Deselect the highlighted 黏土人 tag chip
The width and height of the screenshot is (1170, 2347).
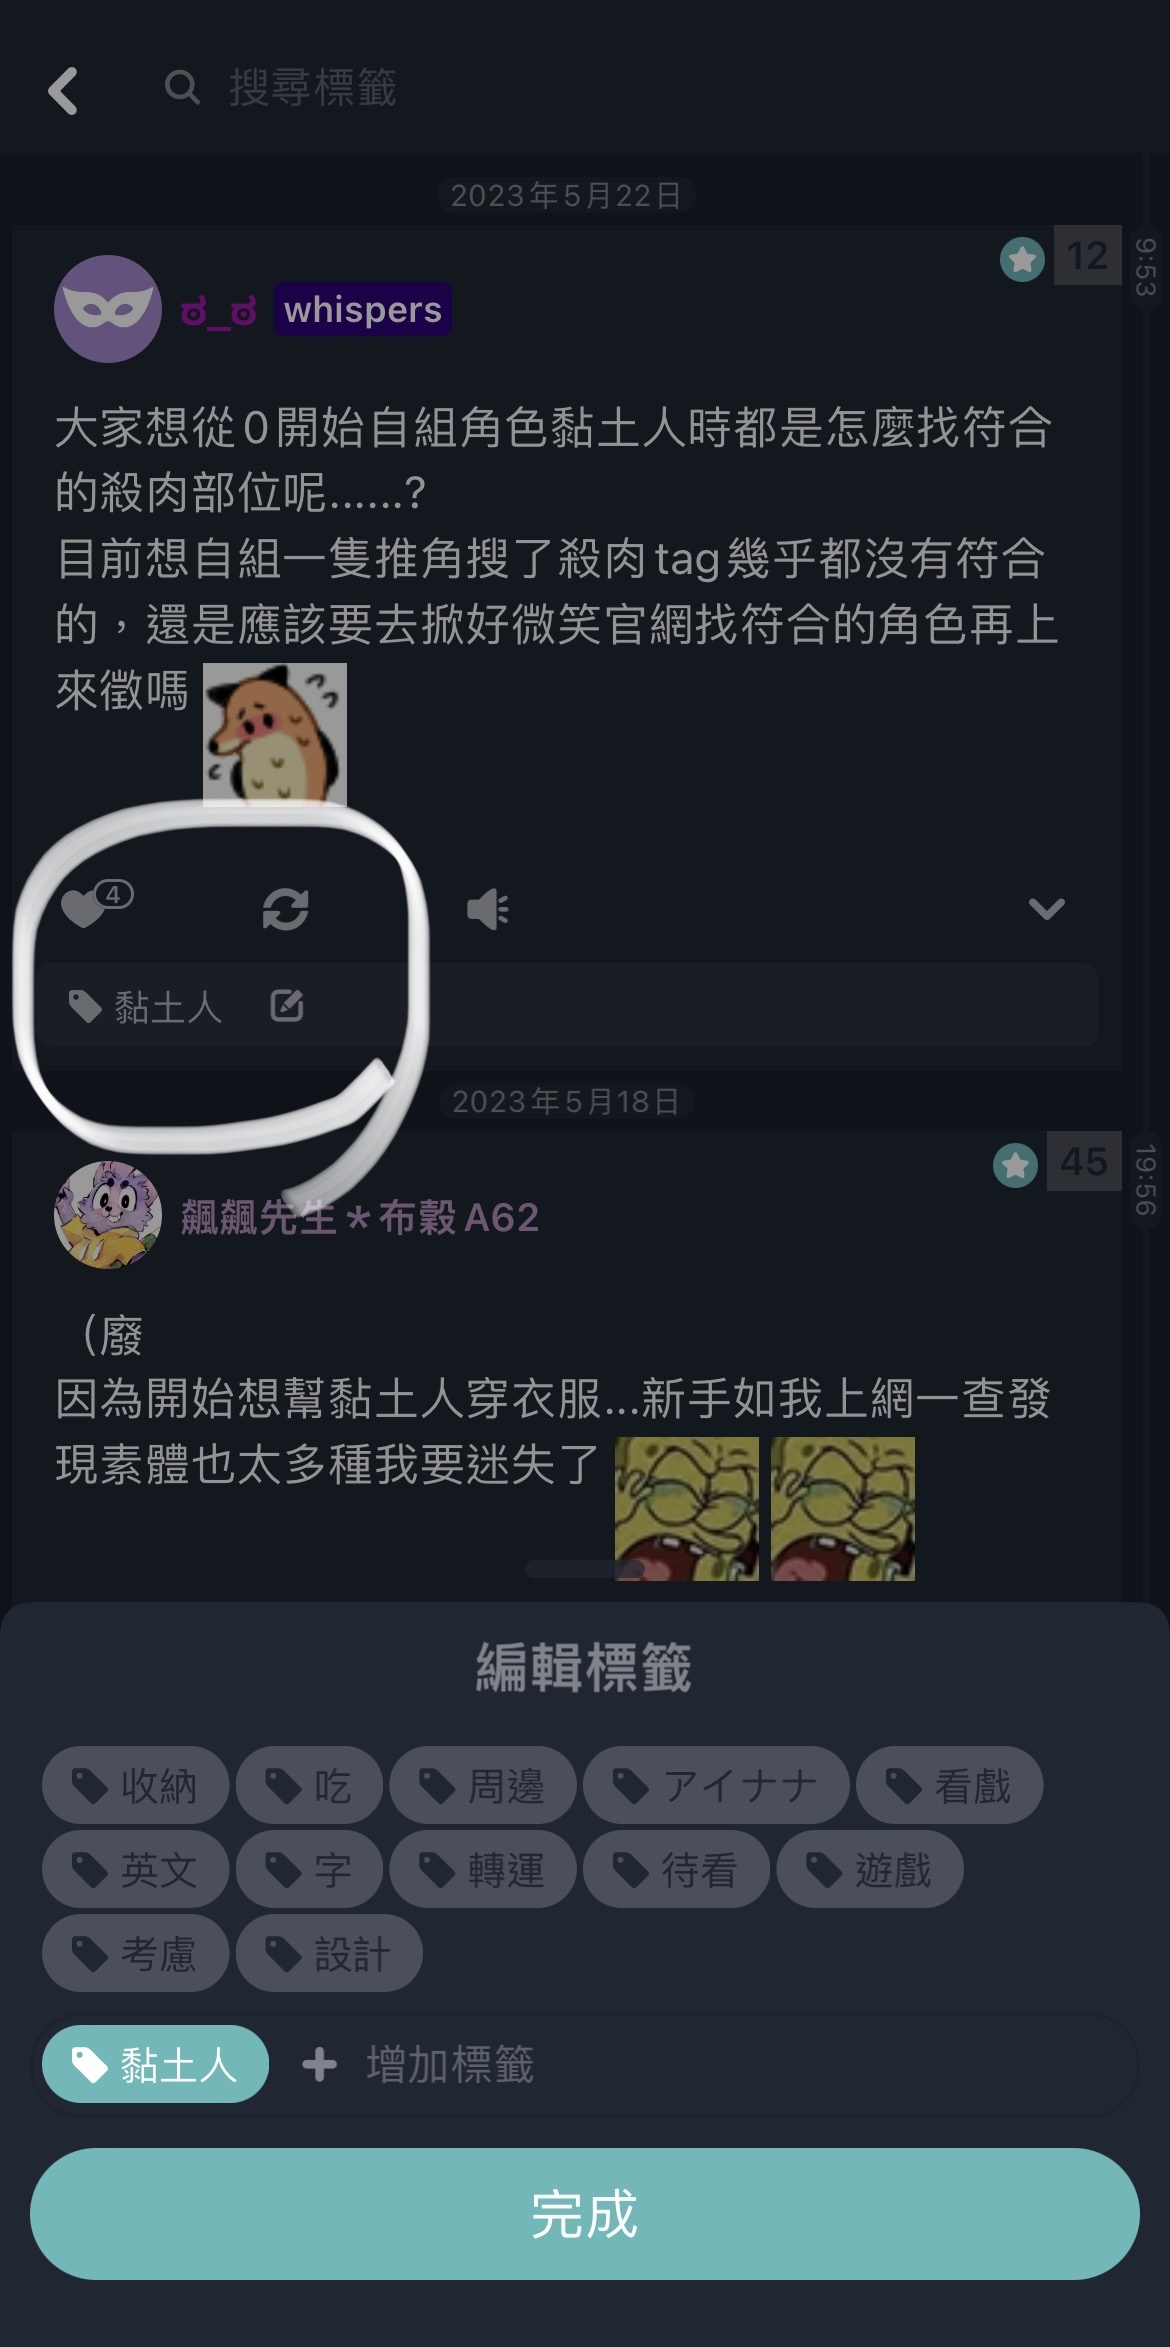(x=155, y=2064)
